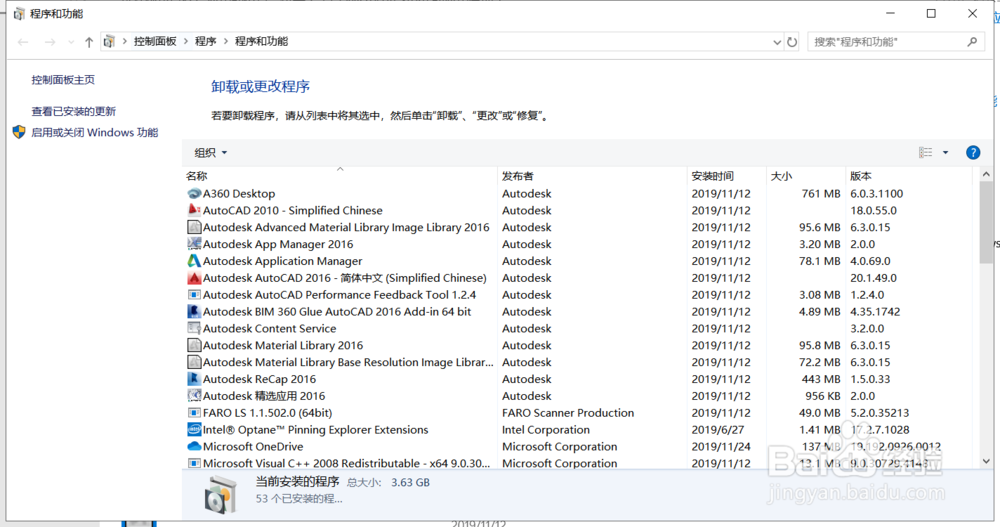Screen dimensions: 1000x527
Task: Click the Autodesk Material Library 2016 icon
Action: [x=194, y=345]
